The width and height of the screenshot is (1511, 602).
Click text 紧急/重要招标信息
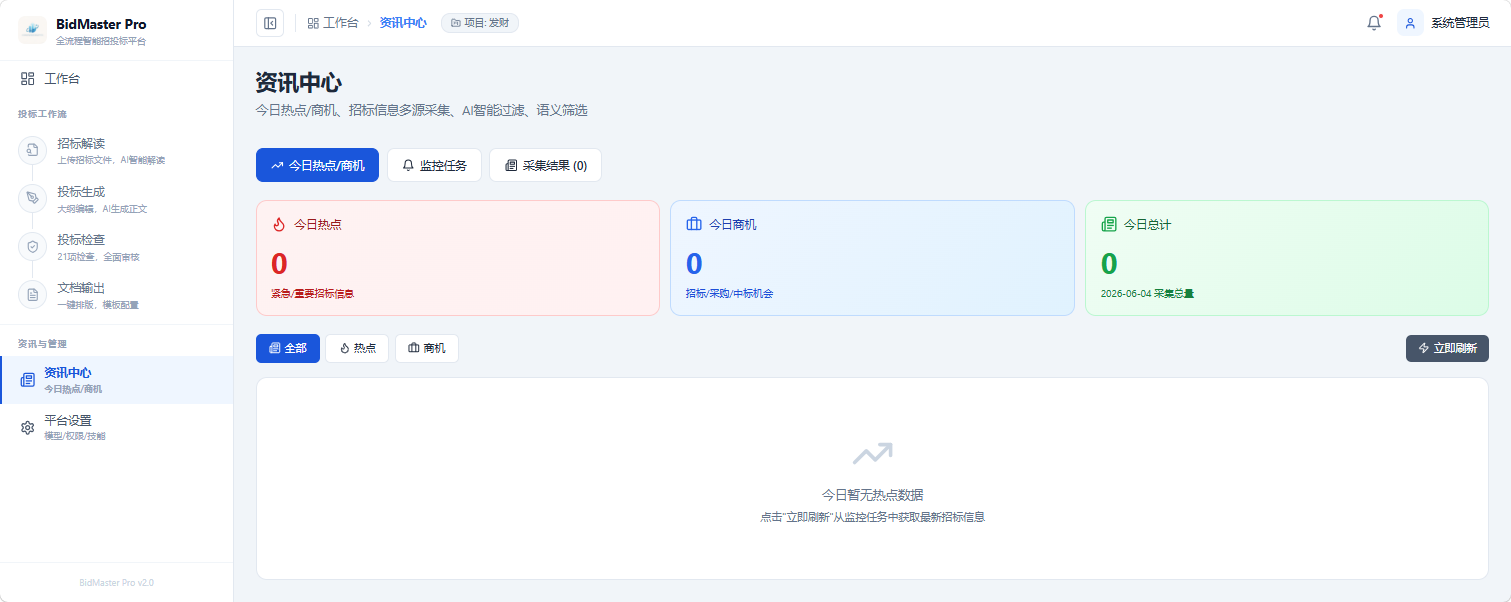pos(312,294)
